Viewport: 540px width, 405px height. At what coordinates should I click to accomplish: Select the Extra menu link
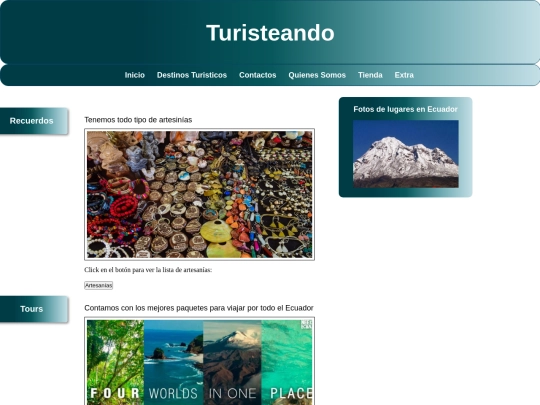click(404, 75)
